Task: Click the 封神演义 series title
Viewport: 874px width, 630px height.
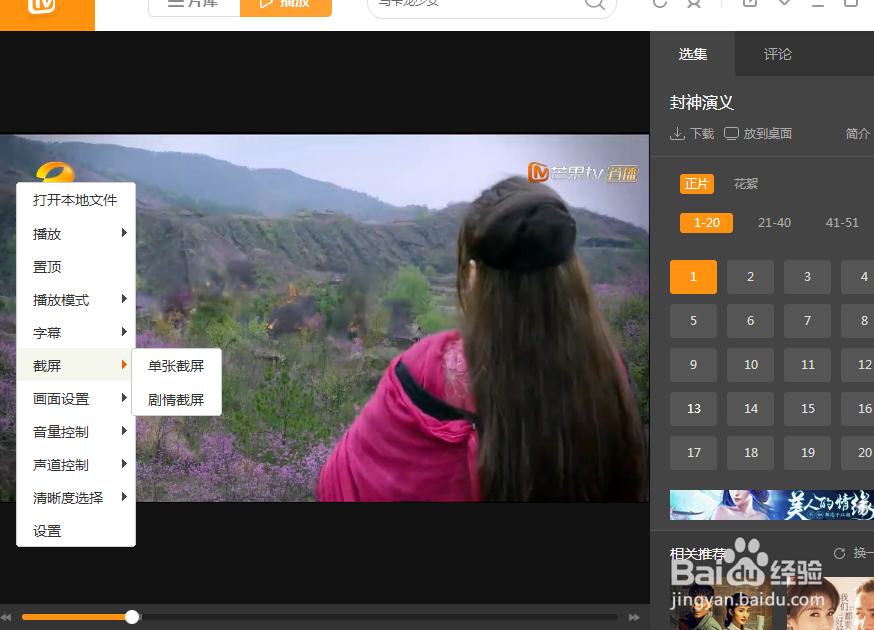Action: [x=701, y=103]
